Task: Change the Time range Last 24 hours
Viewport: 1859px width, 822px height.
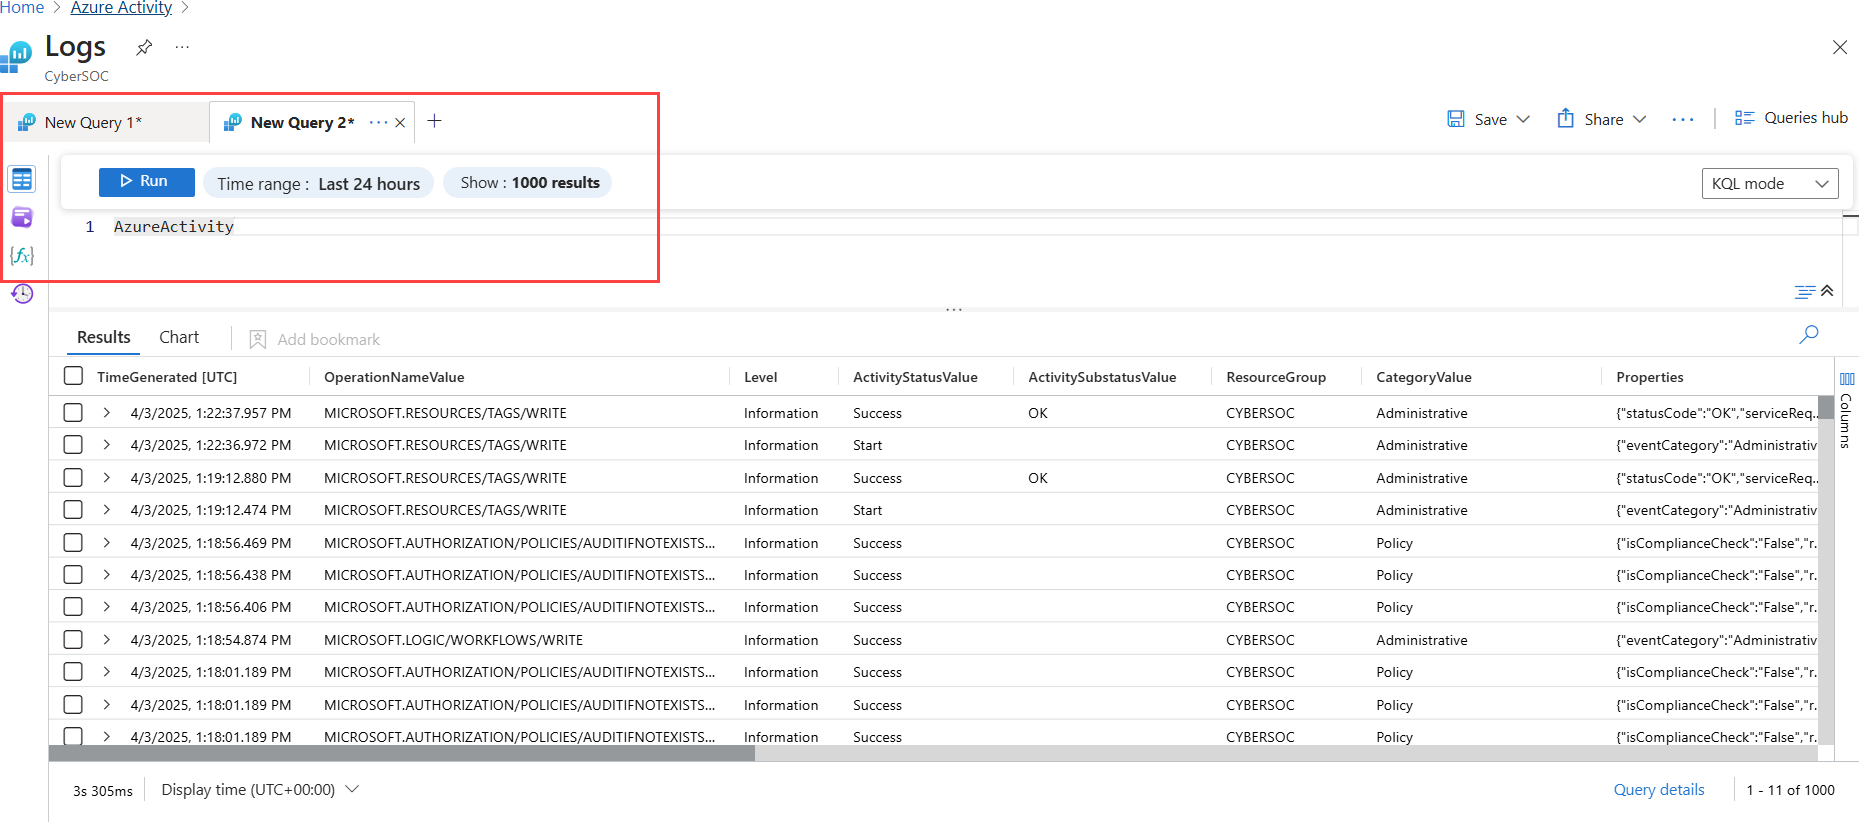Action: (x=319, y=184)
